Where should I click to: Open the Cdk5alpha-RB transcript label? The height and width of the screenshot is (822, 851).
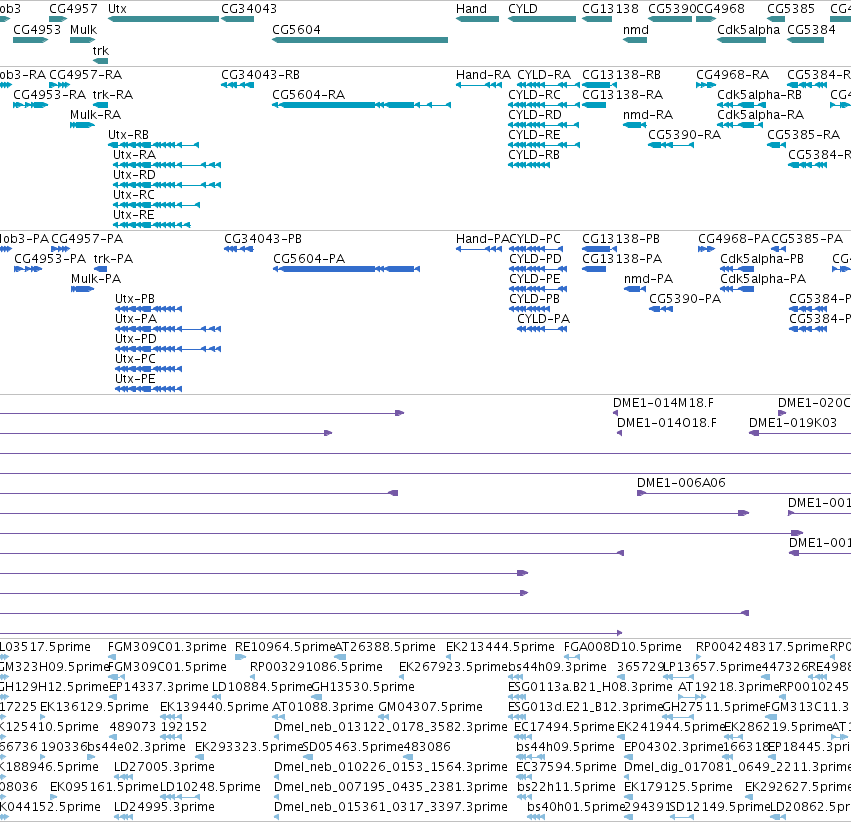click(x=759, y=94)
